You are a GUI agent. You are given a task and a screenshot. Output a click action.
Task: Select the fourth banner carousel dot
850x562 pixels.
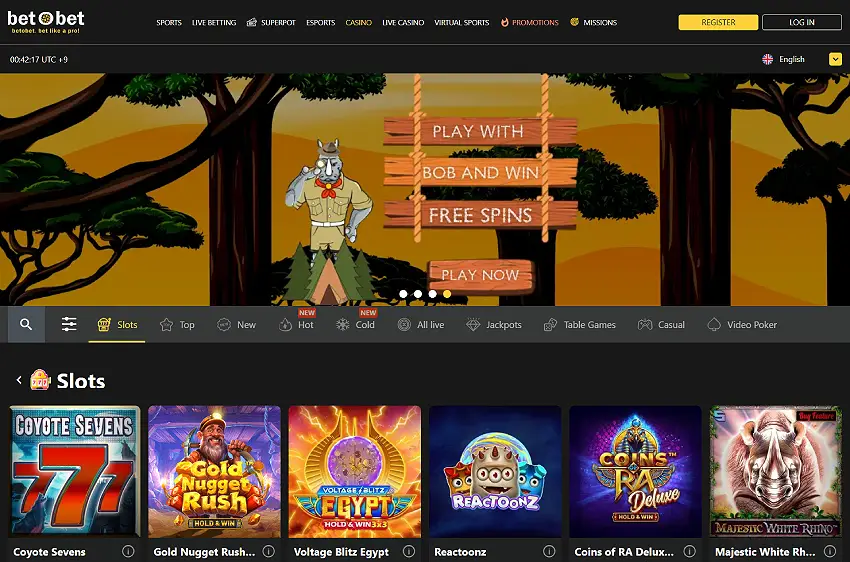click(x=447, y=294)
